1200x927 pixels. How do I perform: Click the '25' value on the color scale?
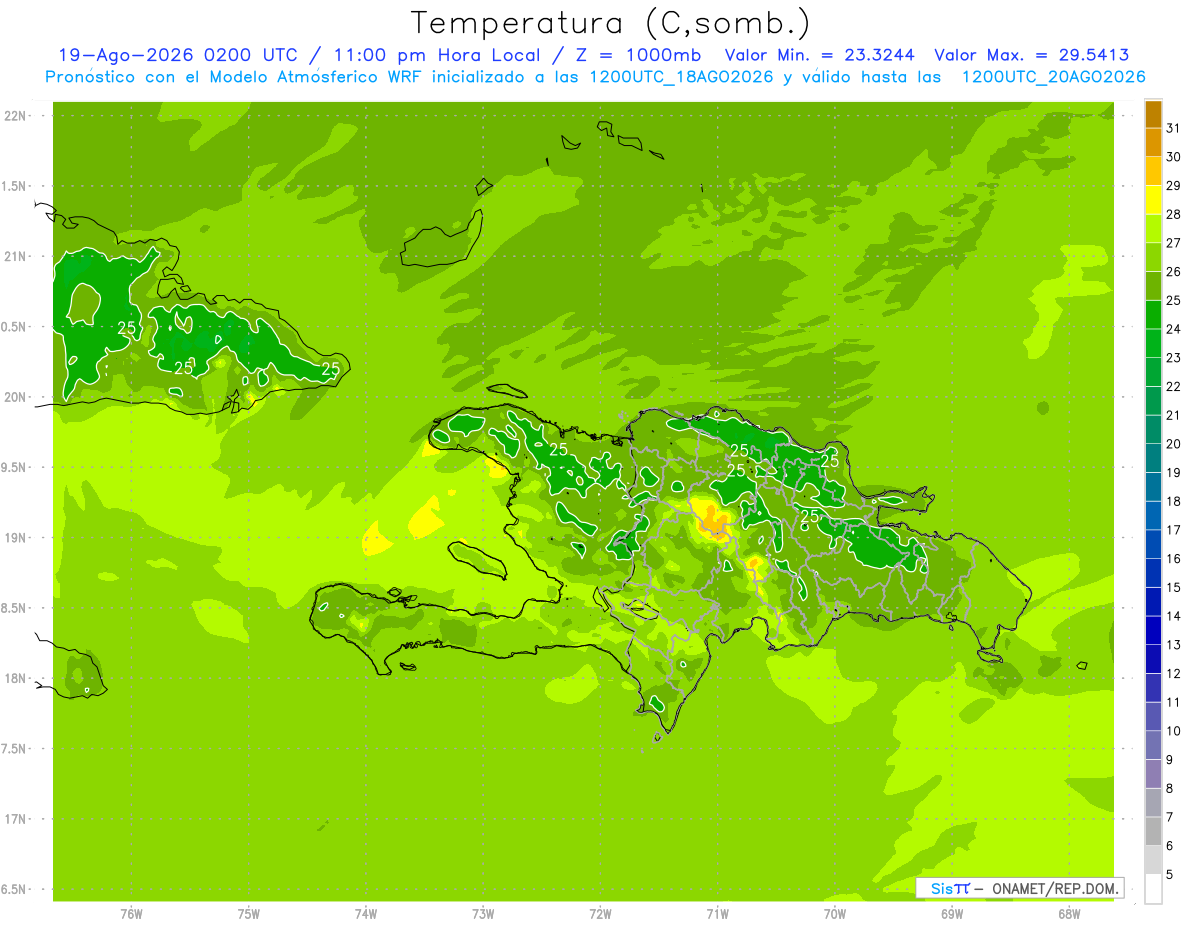[x=1174, y=300]
